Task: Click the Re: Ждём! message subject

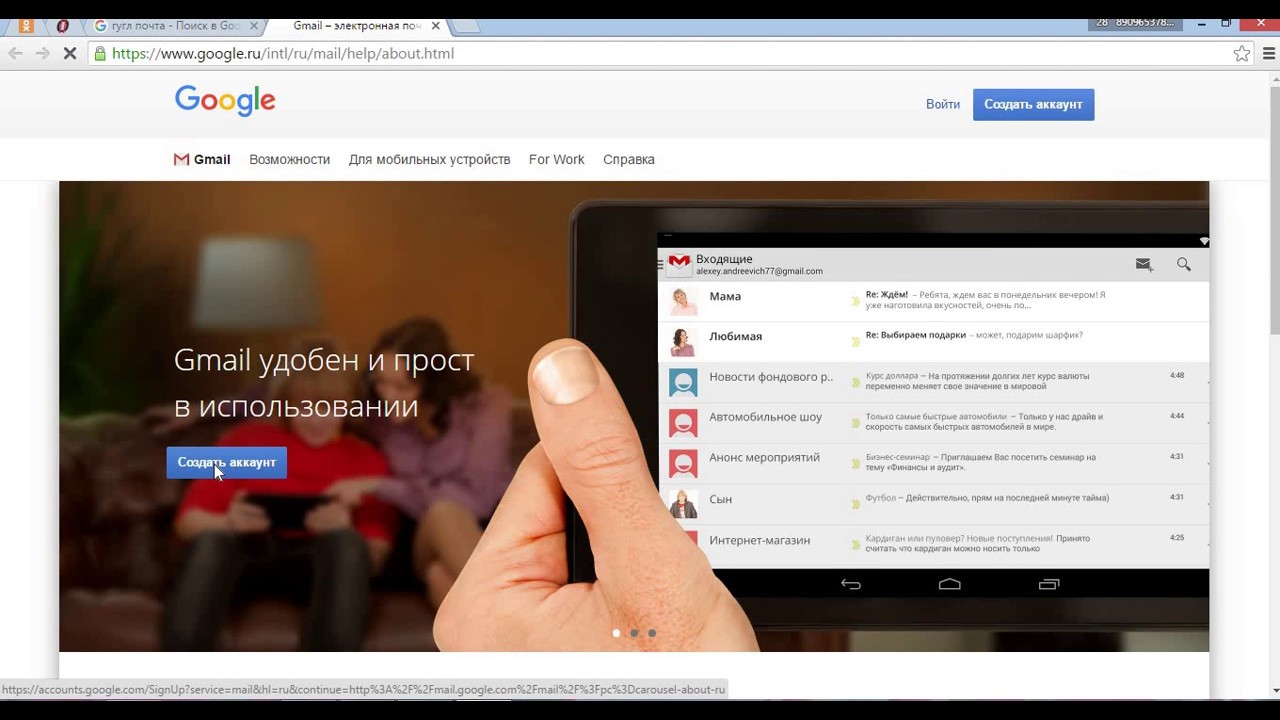Action: [x=887, y=295]
